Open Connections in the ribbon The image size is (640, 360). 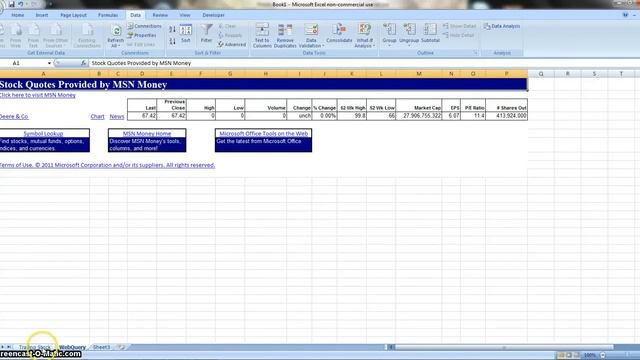tap(144, 26)
